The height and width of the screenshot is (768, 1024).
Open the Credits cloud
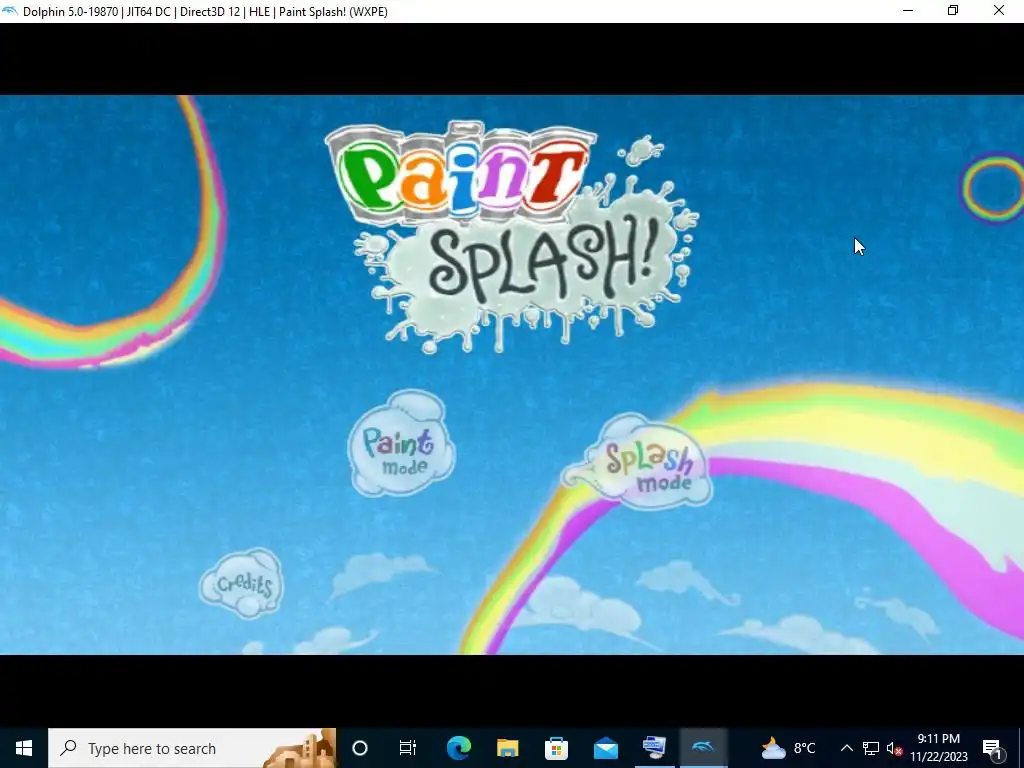click(242, 583)
